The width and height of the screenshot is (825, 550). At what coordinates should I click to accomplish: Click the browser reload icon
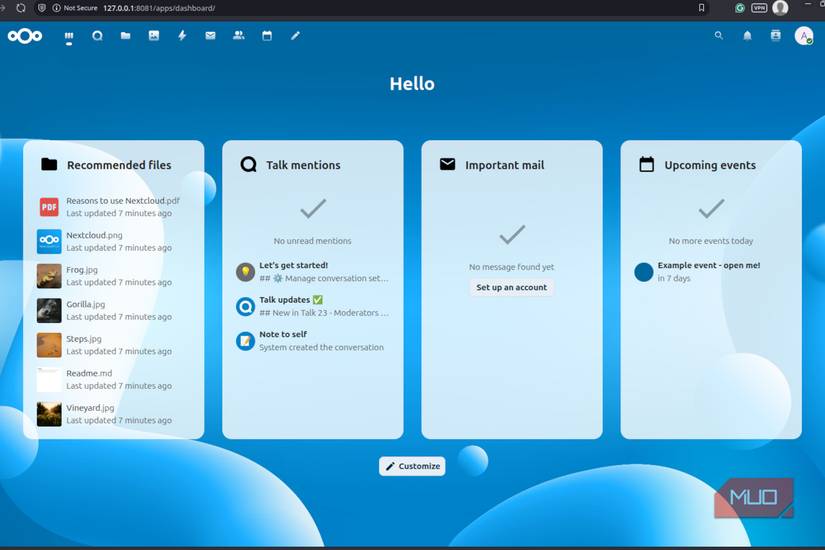tap(21, 8)
